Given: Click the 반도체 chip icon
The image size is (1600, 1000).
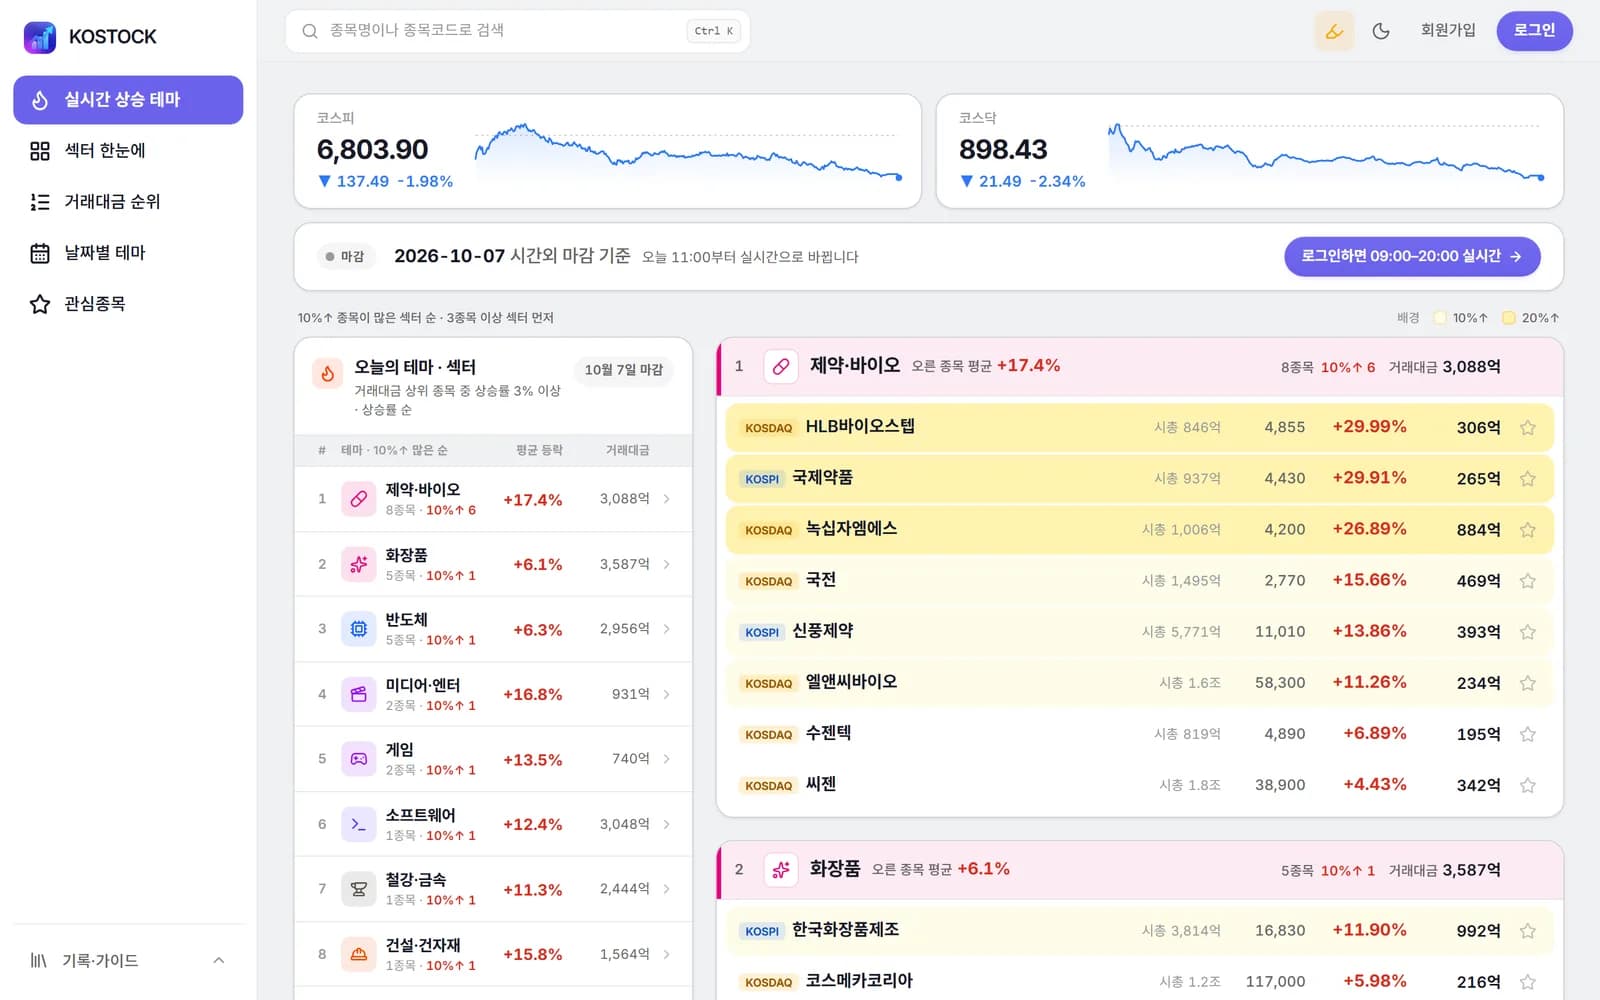Looking at the screenshot, I should point(358,629).
